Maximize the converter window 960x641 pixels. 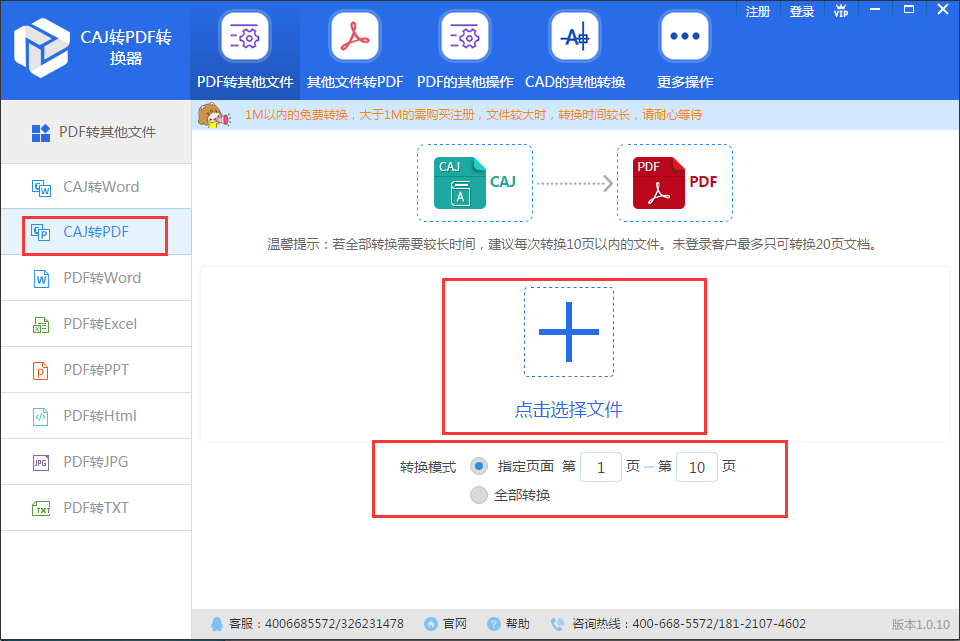point(909,10)
